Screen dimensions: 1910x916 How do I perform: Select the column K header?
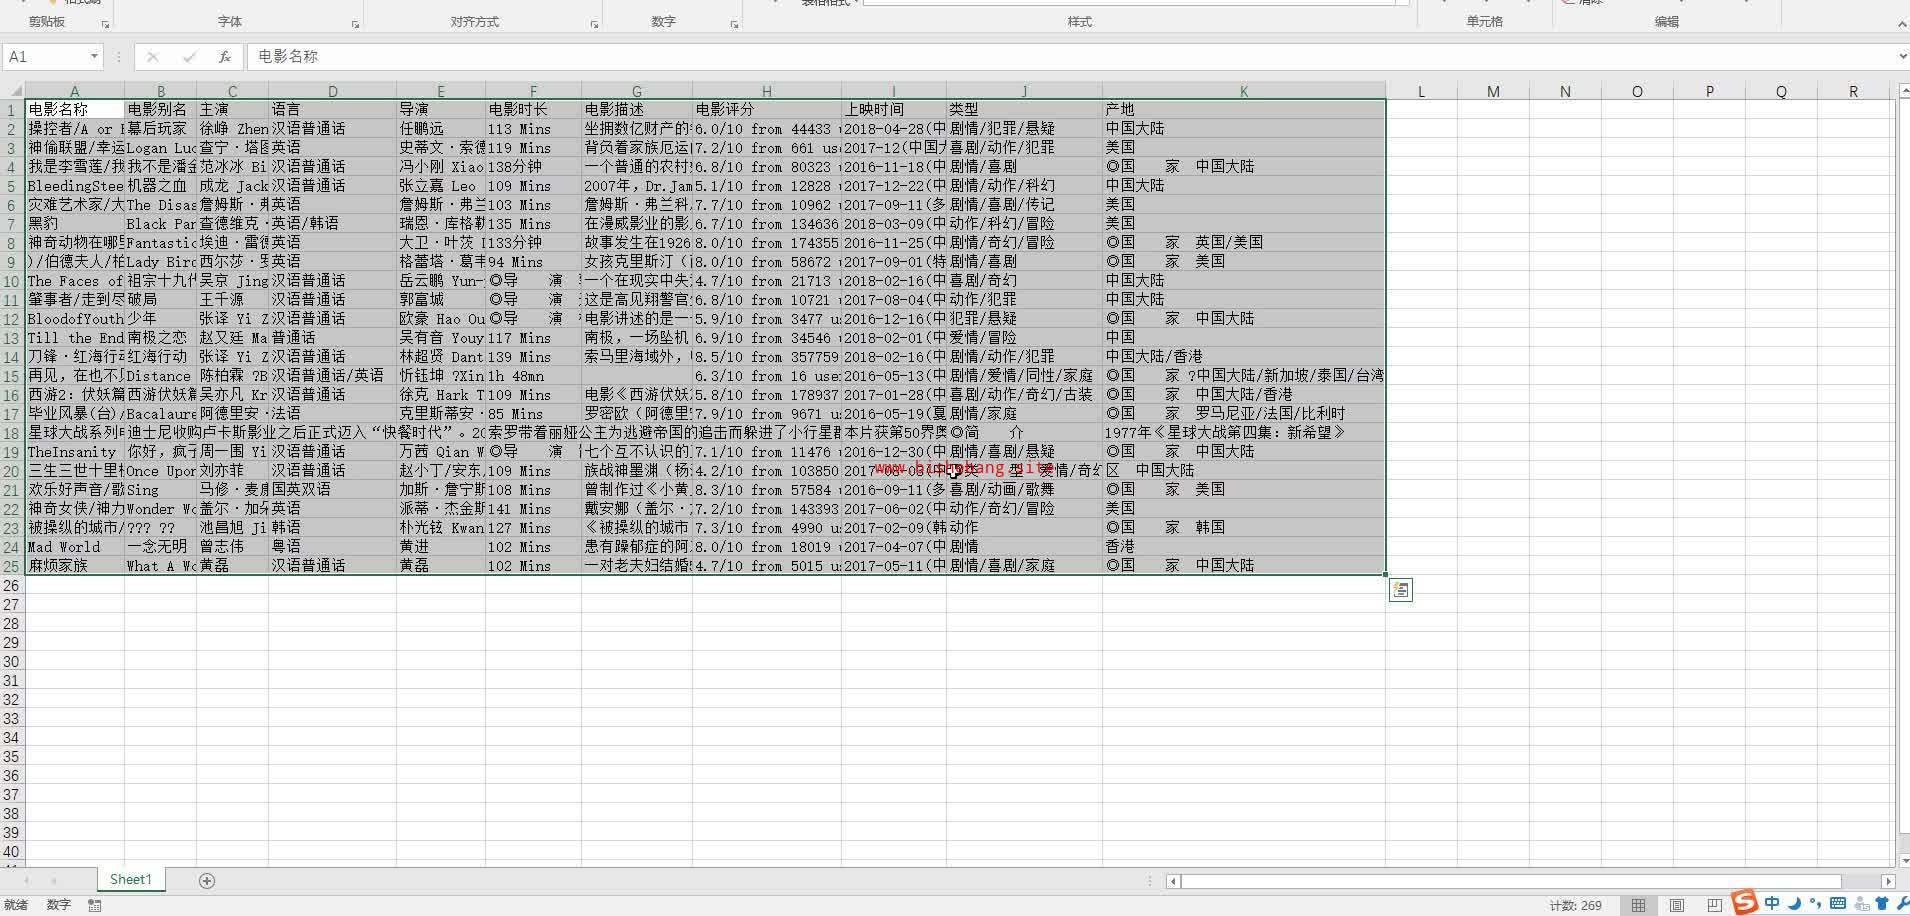[x=1243, y=91]
